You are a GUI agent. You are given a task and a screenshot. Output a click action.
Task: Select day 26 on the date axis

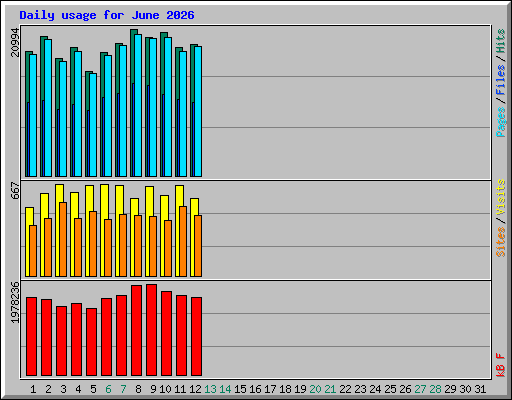(405, 389)
